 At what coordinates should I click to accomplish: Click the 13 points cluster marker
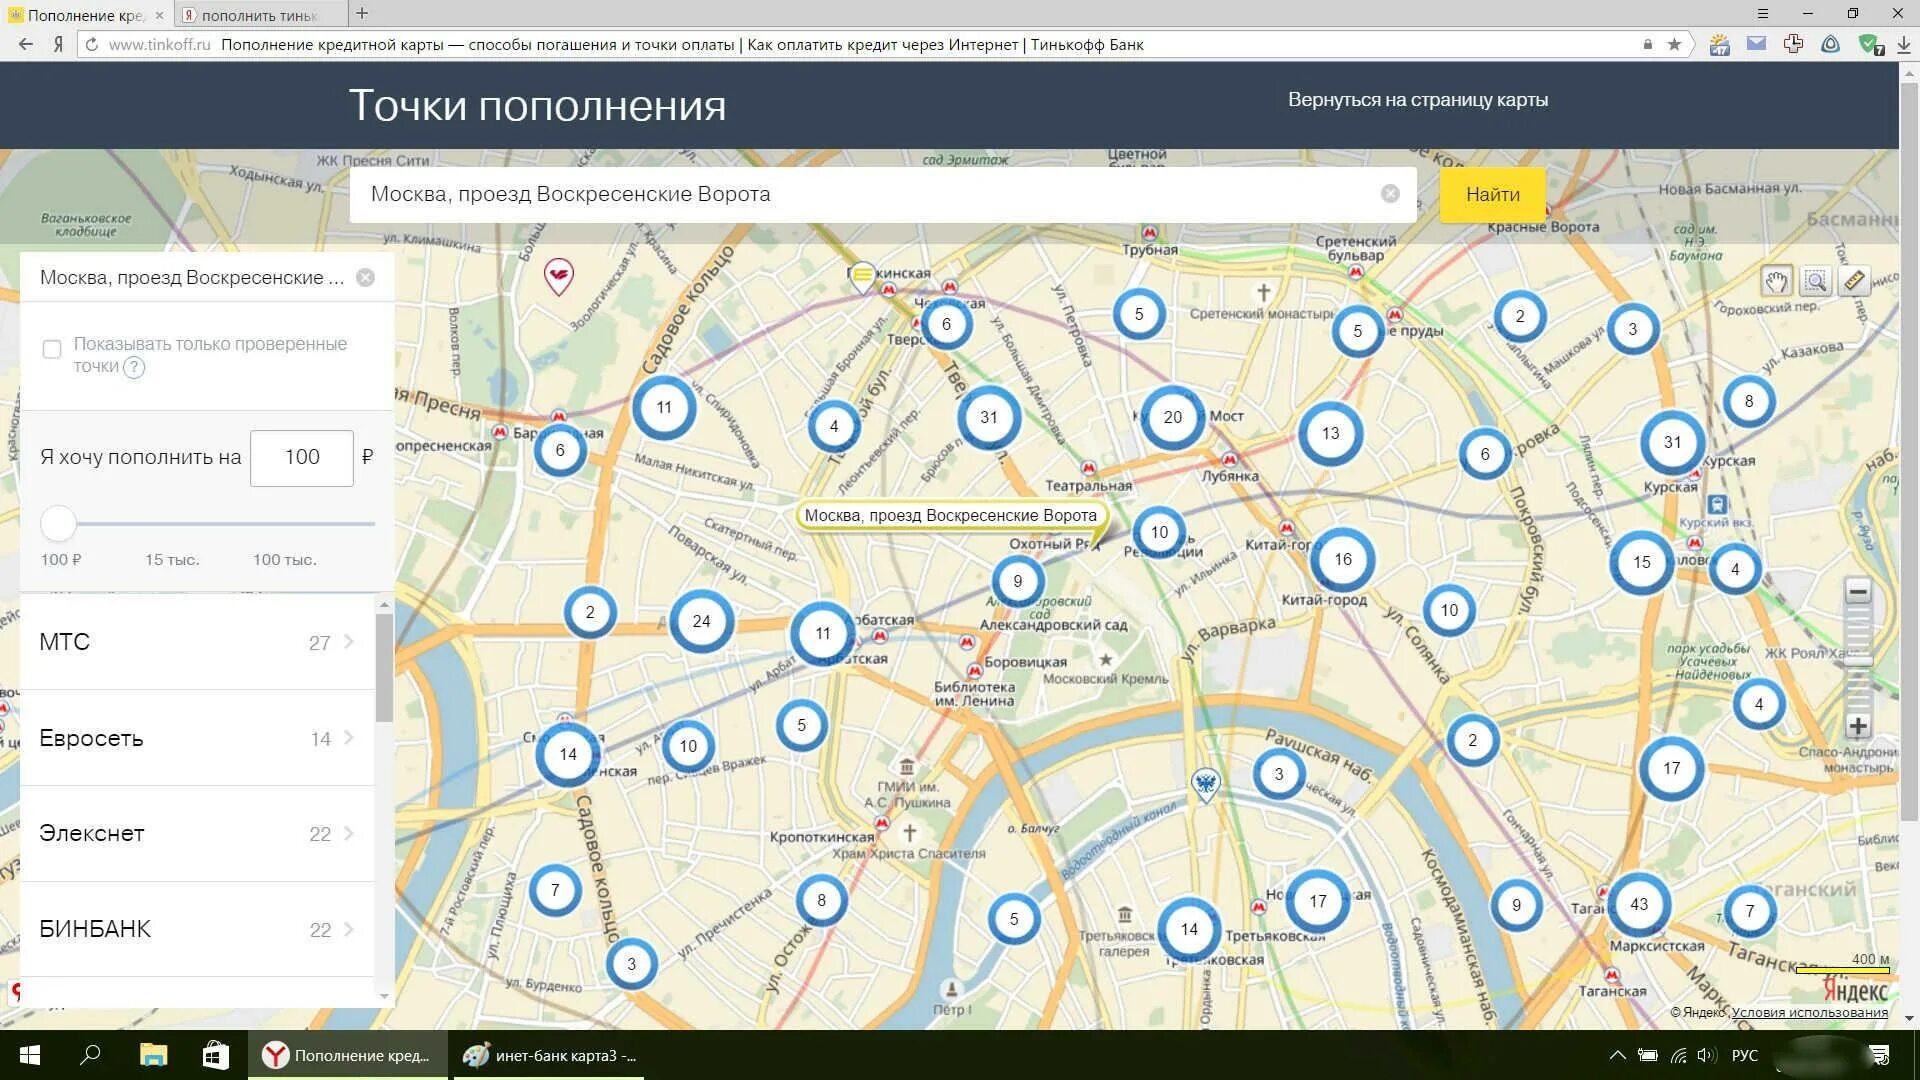[x=1330, y=433]
